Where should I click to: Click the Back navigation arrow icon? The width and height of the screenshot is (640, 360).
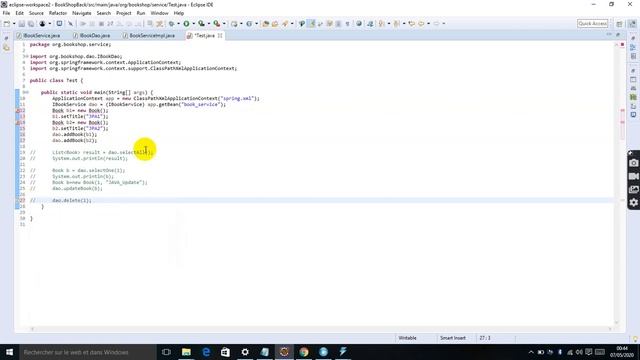coord(421,24)
